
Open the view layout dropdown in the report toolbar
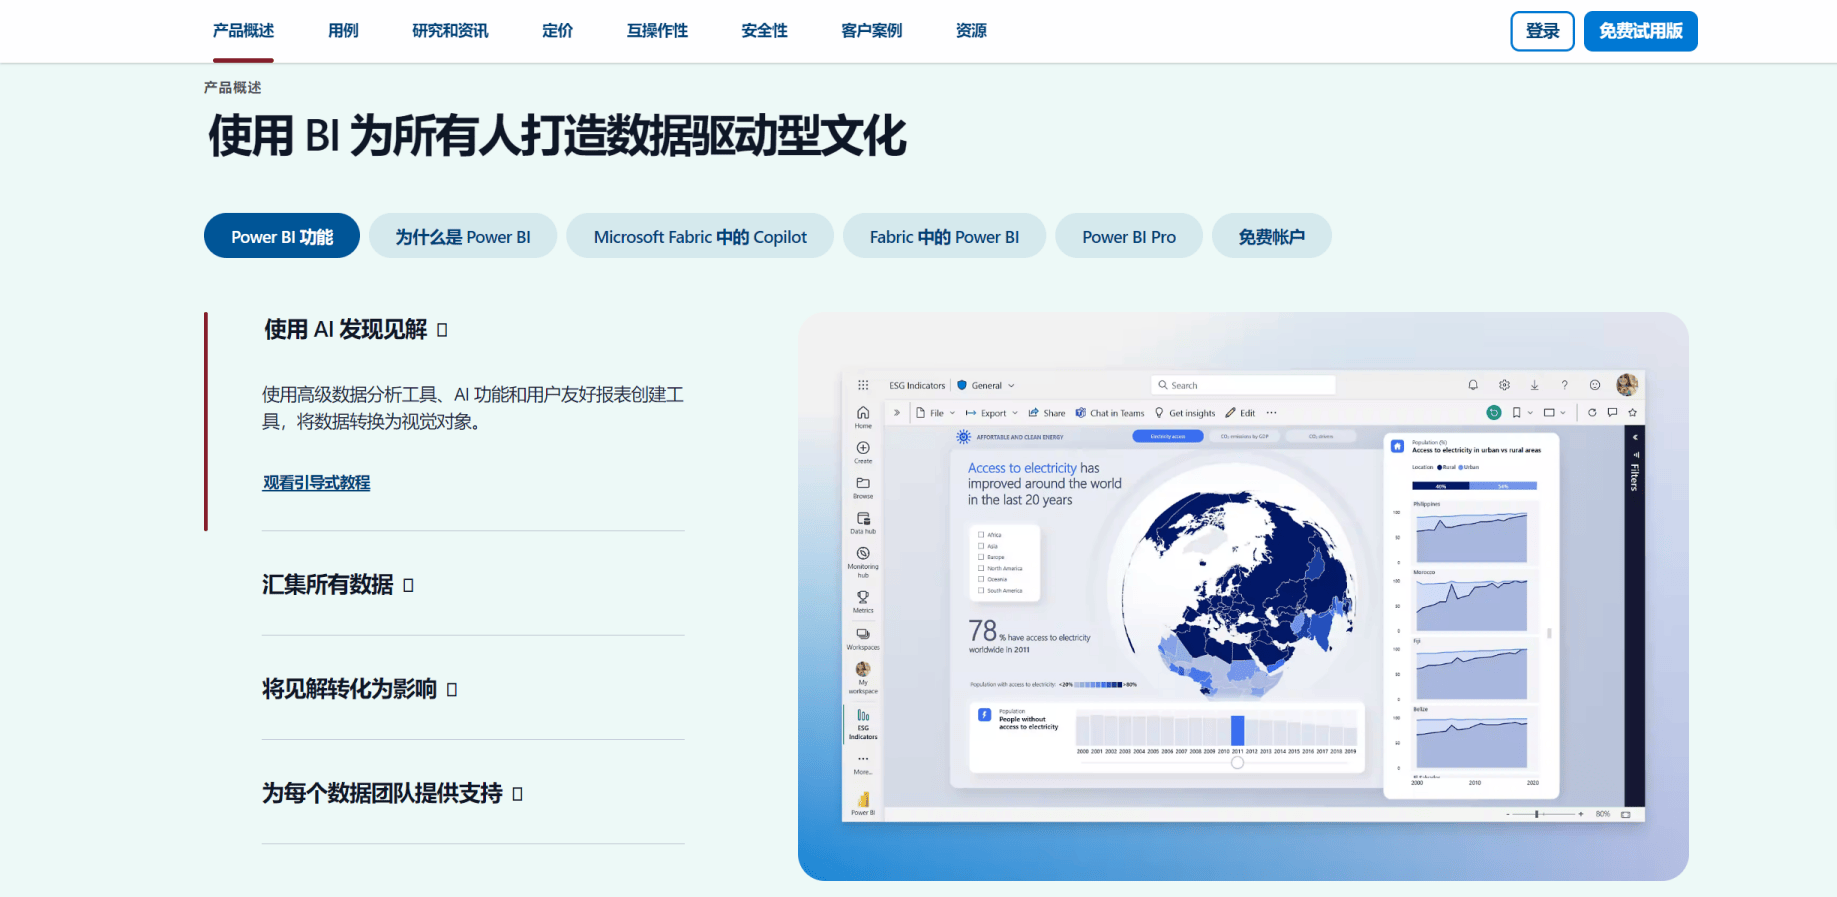click(x=1555, y=412)
